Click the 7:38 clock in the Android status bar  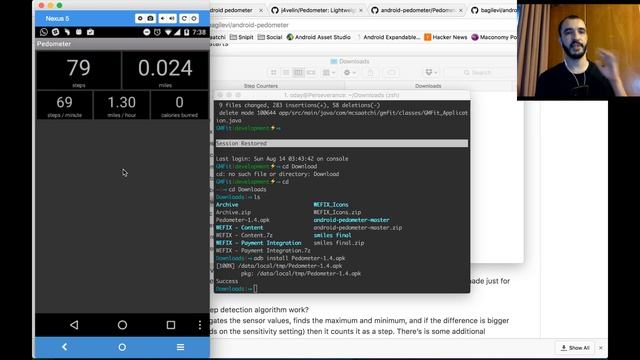[199, 32]
